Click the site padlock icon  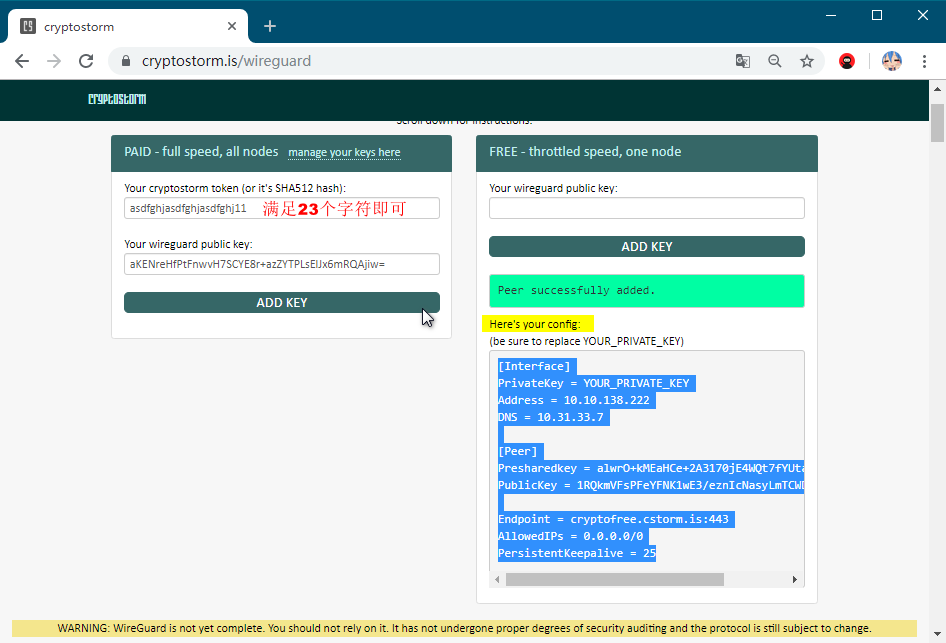[x=125, y=61]
